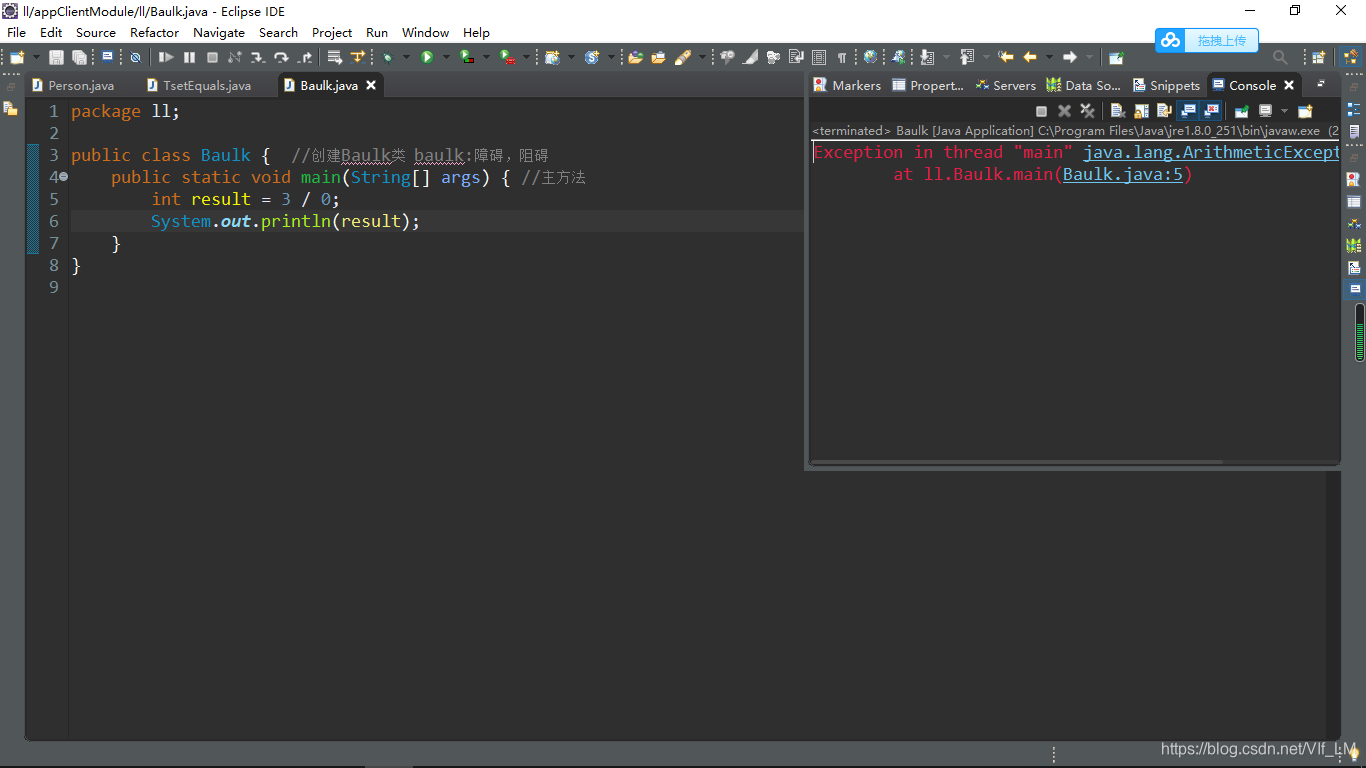Open the File menu
Viewport: 1366px width, 768px height.
(x=16, y=32)
